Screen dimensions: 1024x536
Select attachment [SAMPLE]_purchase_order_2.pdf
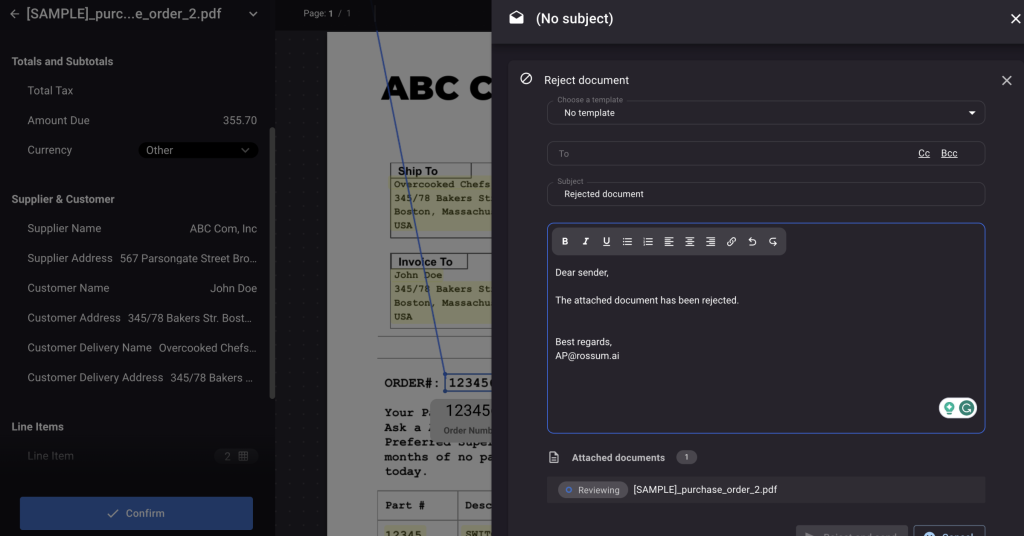705,490
